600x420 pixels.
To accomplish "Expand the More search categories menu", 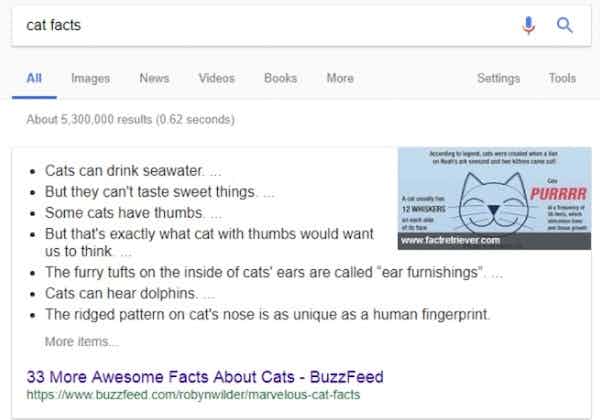I will (339, 78).
